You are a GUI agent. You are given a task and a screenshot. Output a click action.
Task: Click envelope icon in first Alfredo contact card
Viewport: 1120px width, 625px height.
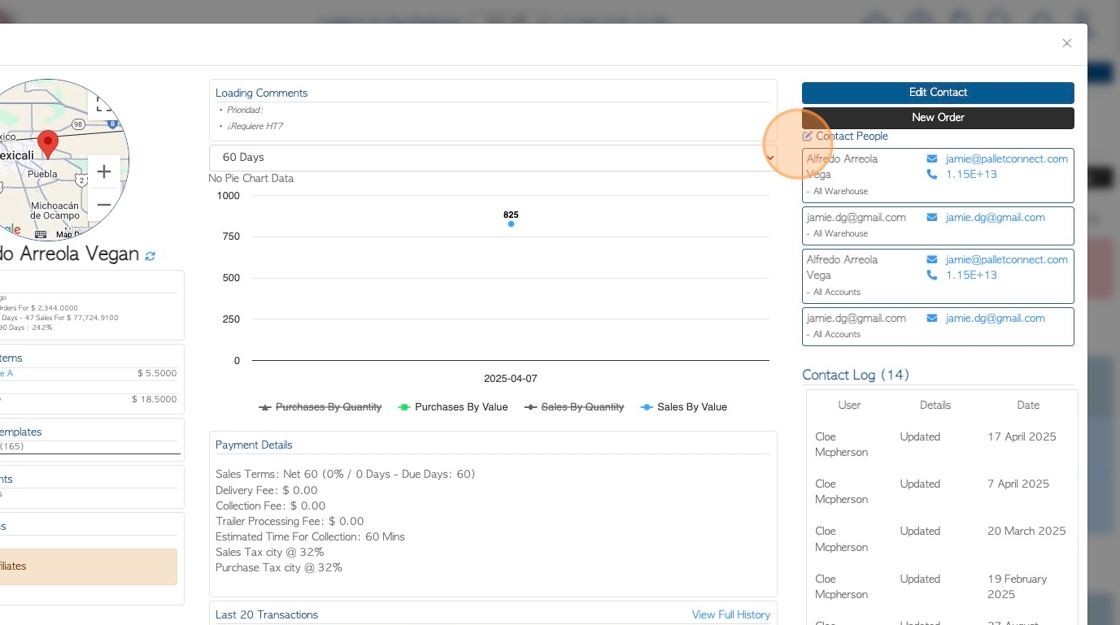(931, 159)
